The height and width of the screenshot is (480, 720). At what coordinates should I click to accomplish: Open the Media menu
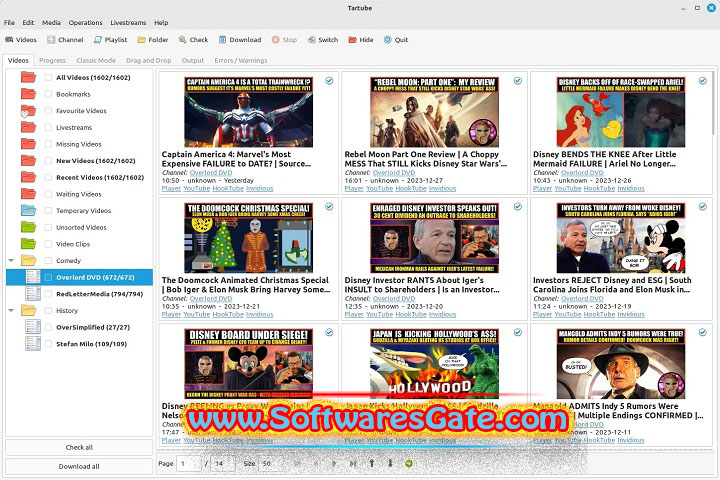(x=51, y=23)
